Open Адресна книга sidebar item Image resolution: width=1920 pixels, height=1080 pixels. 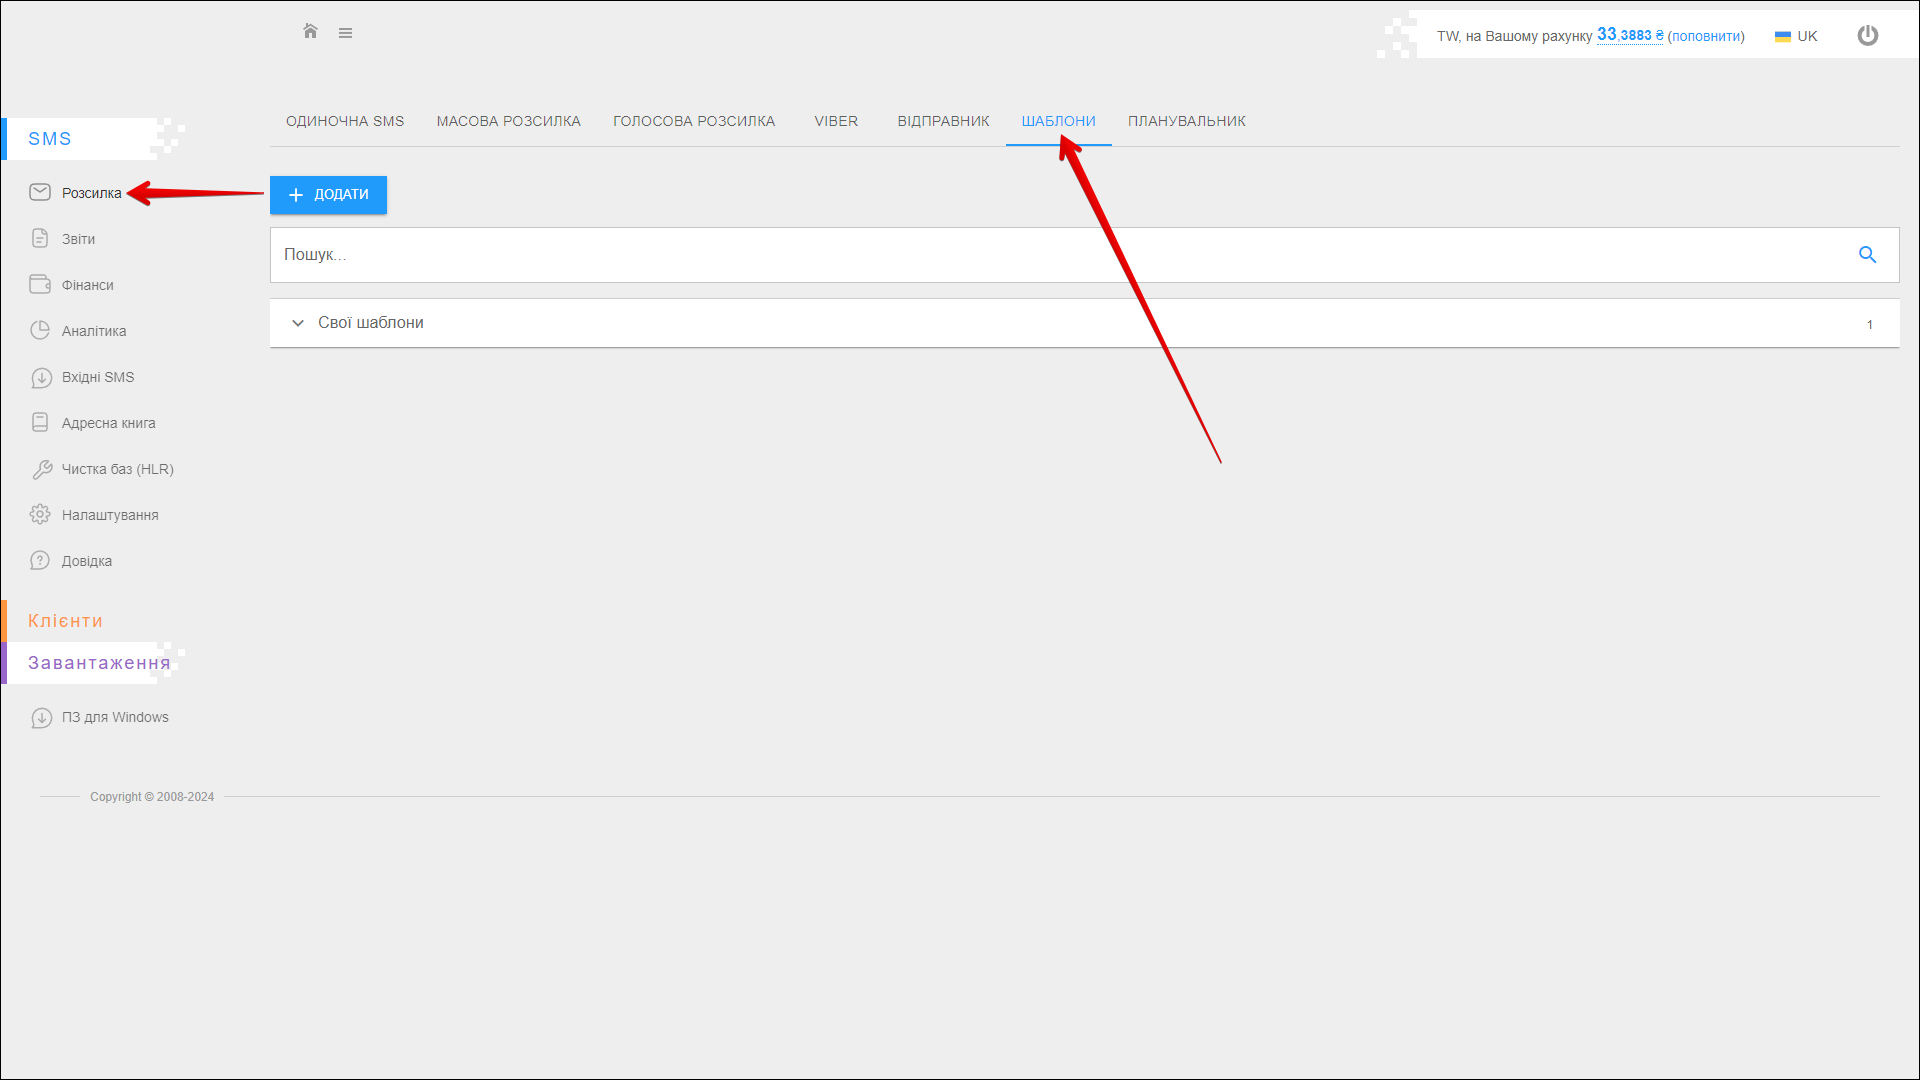tap(108, 423)
